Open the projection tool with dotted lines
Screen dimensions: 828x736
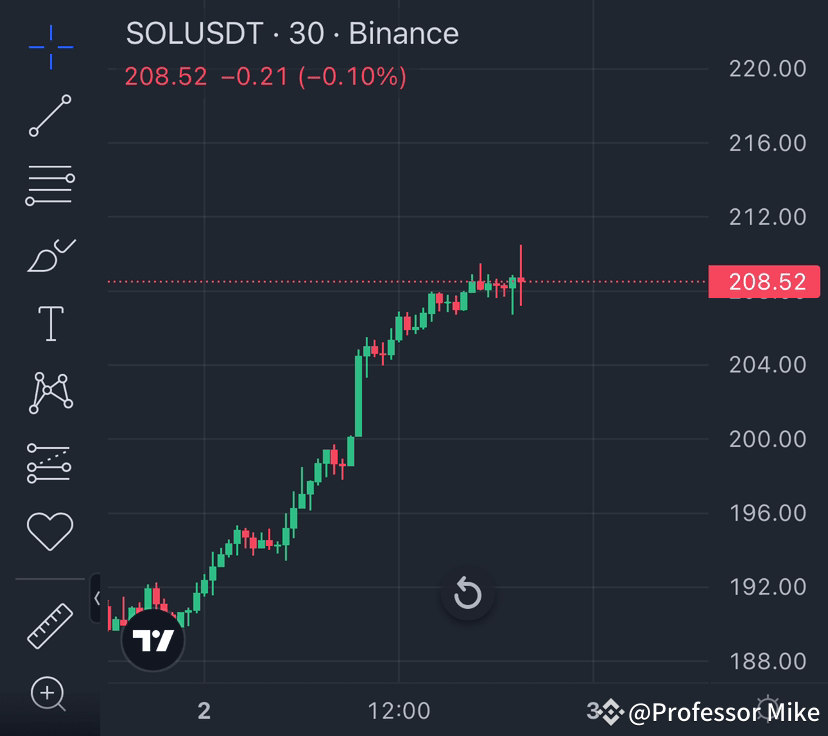(48, 464)
